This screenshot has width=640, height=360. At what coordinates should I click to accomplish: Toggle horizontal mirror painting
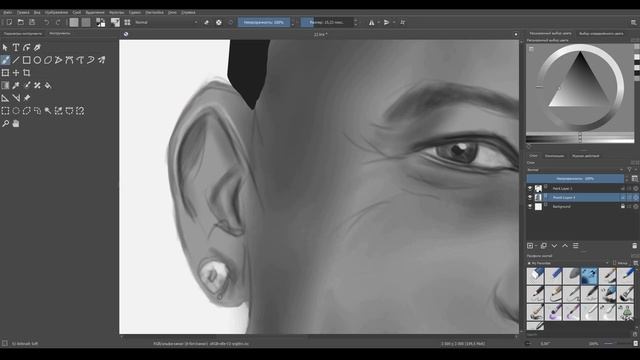[x=371, y=22]
